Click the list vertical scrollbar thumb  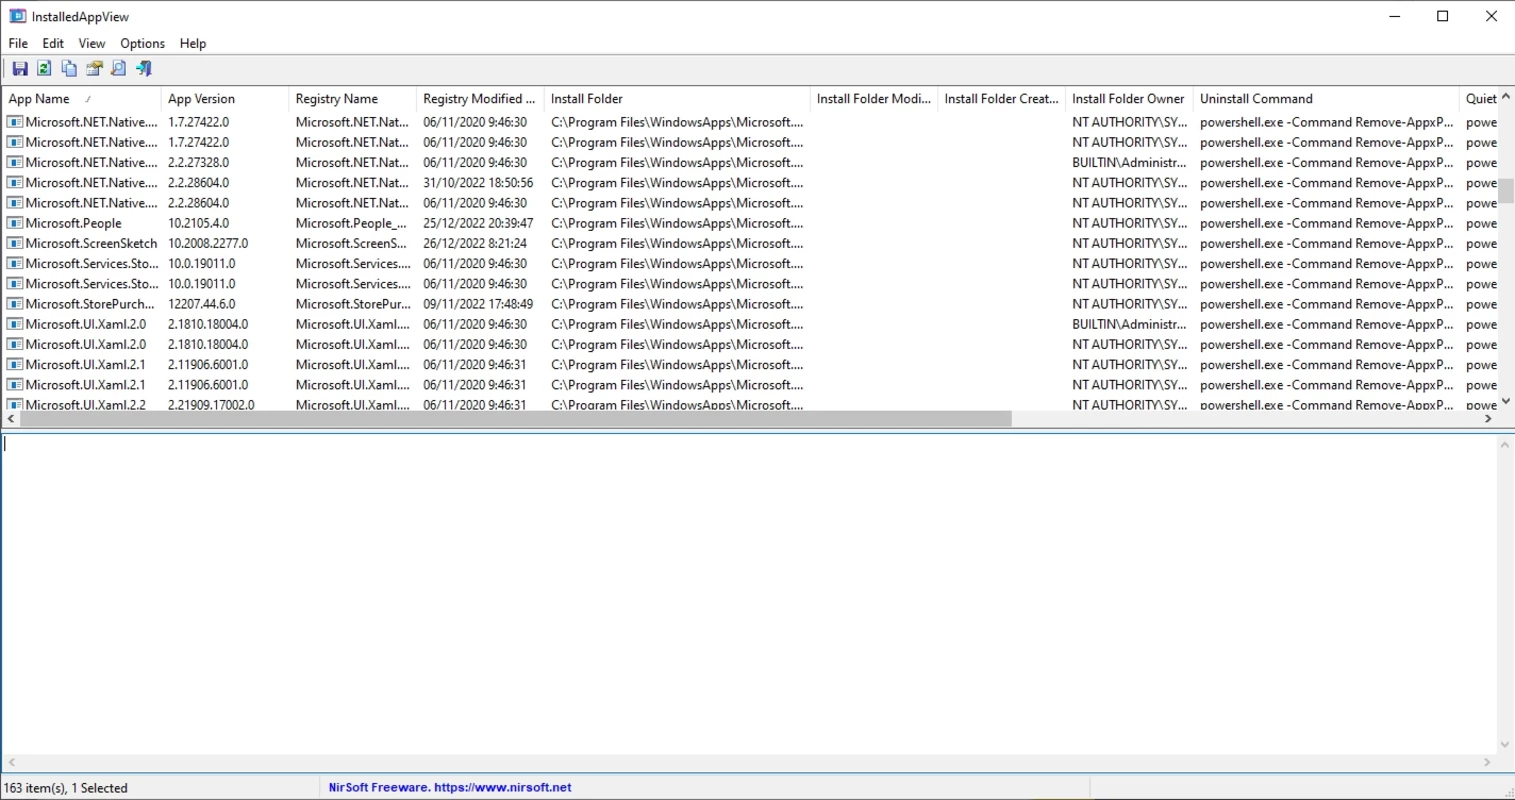click(1506, 190)
